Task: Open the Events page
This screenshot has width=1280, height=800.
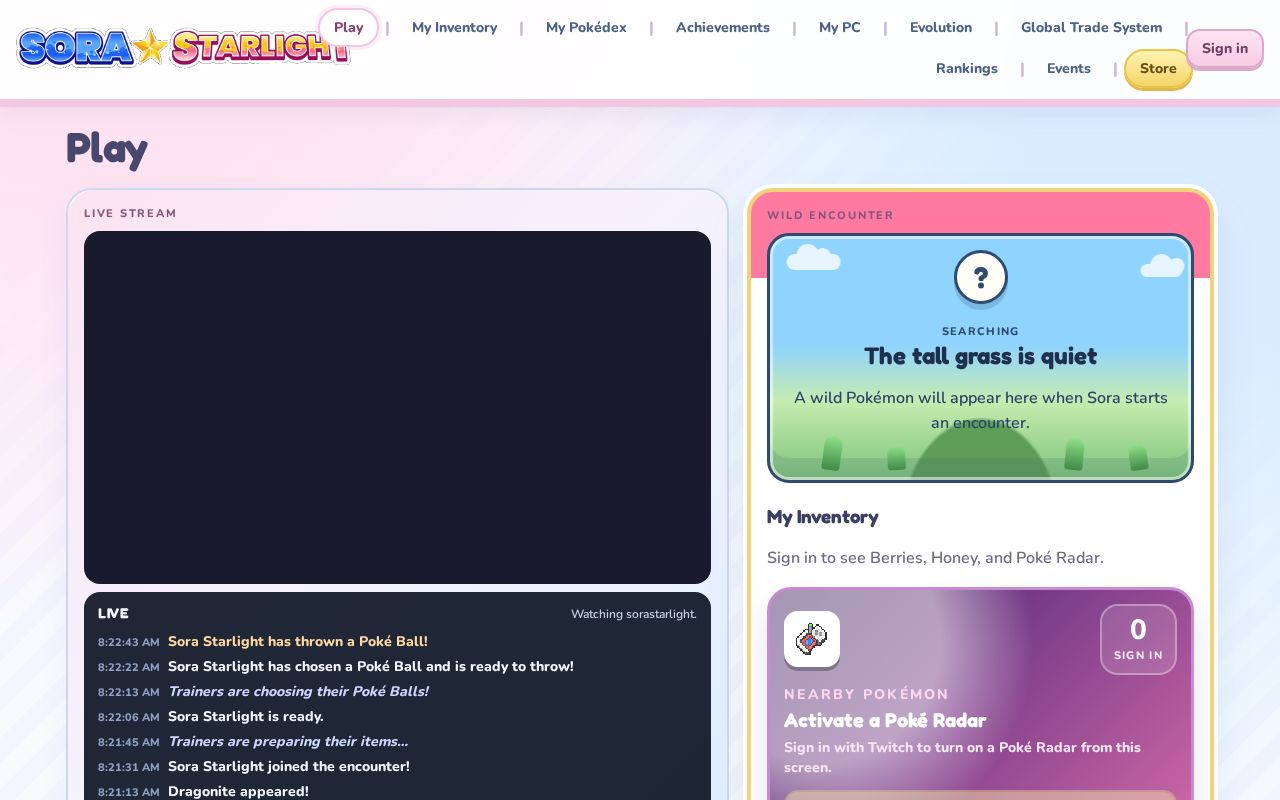Action: click(x=1069, y=68)
